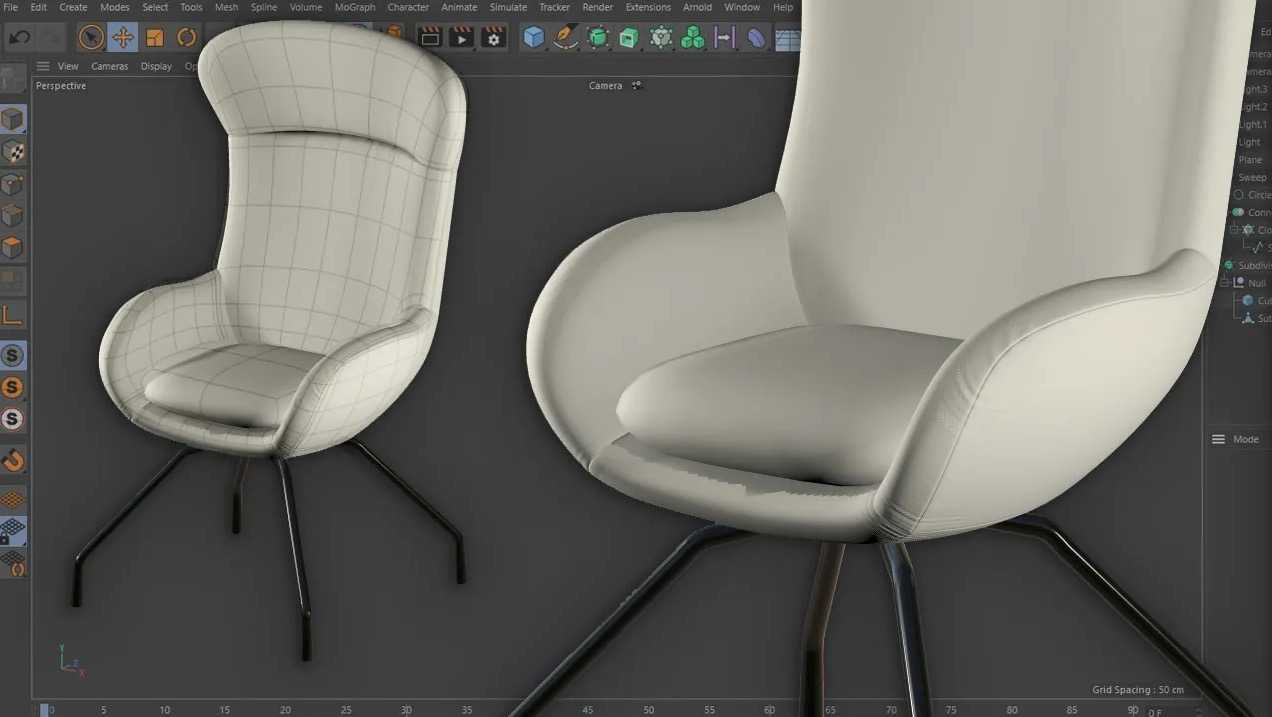
Task: Click the Camera label on the viewport
Action: pos(604,85)
